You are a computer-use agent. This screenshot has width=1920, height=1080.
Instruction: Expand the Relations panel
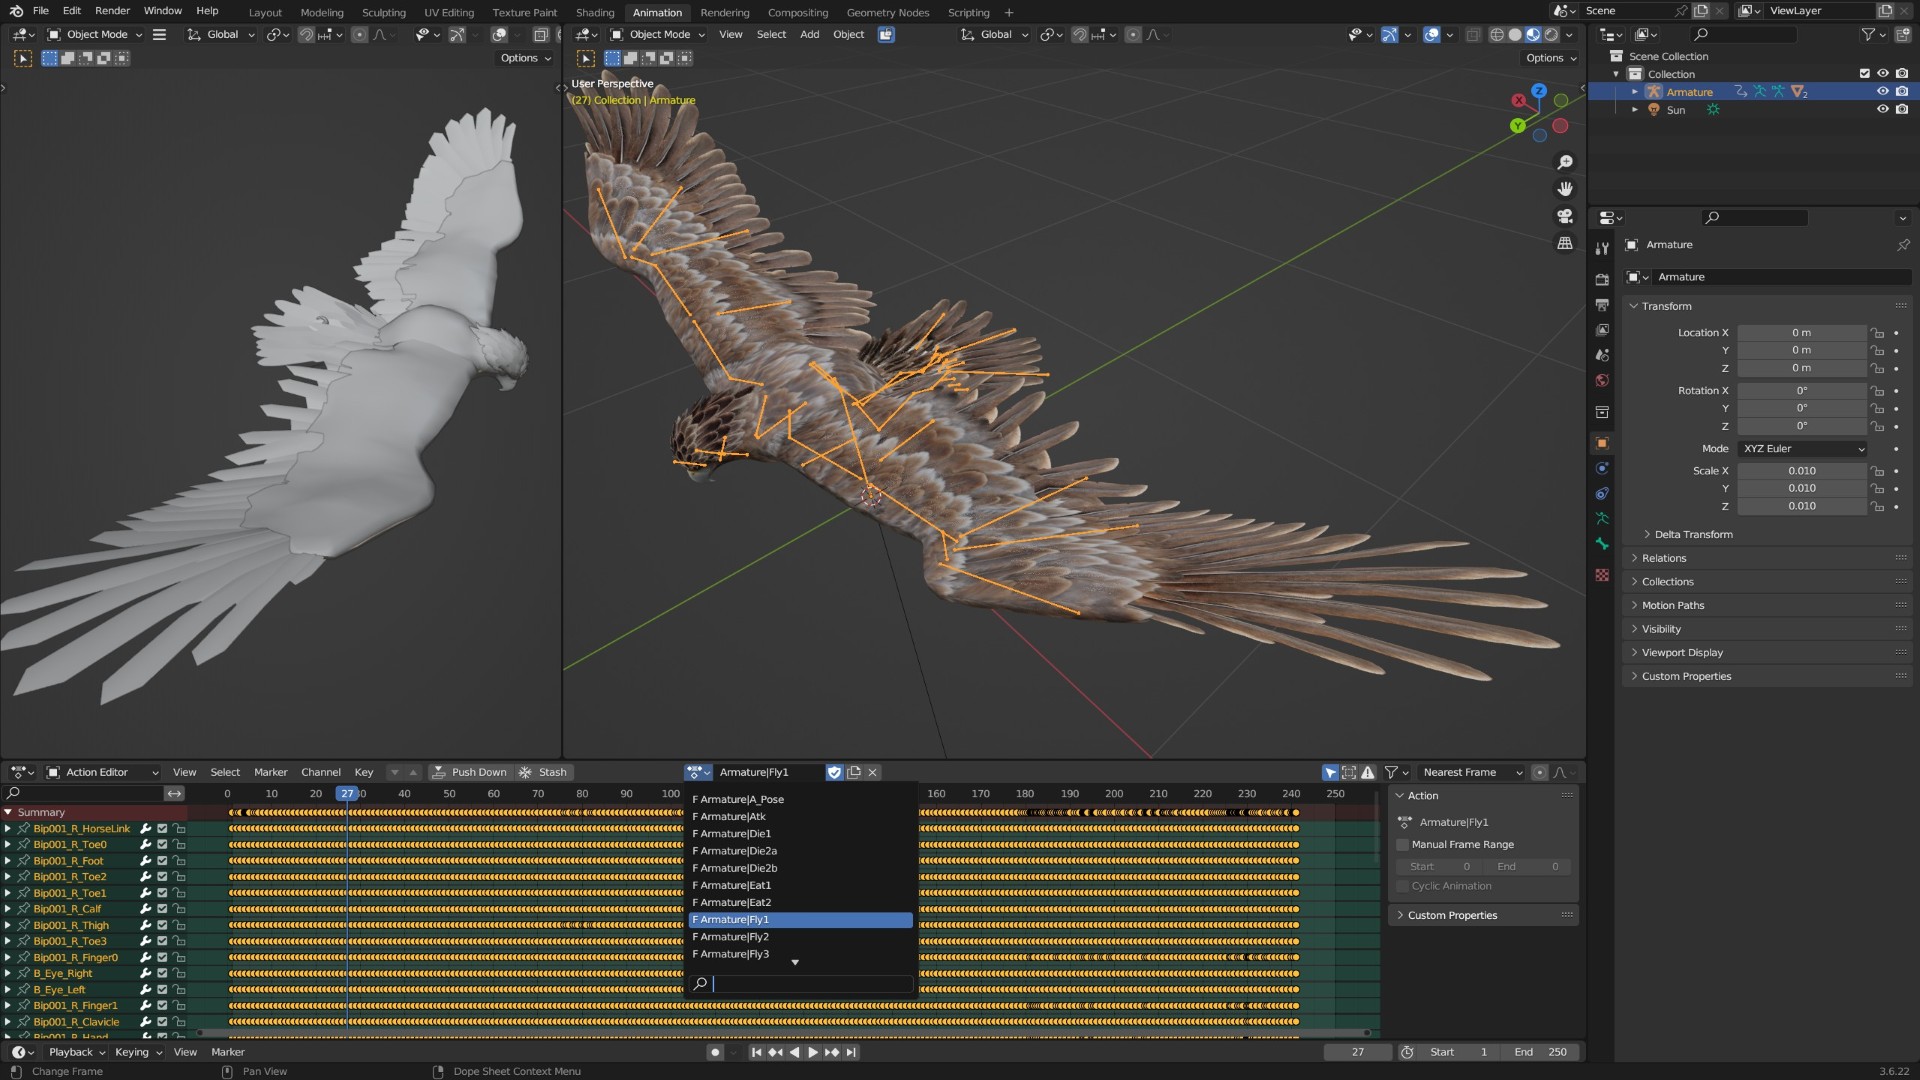click(1663, 559)
